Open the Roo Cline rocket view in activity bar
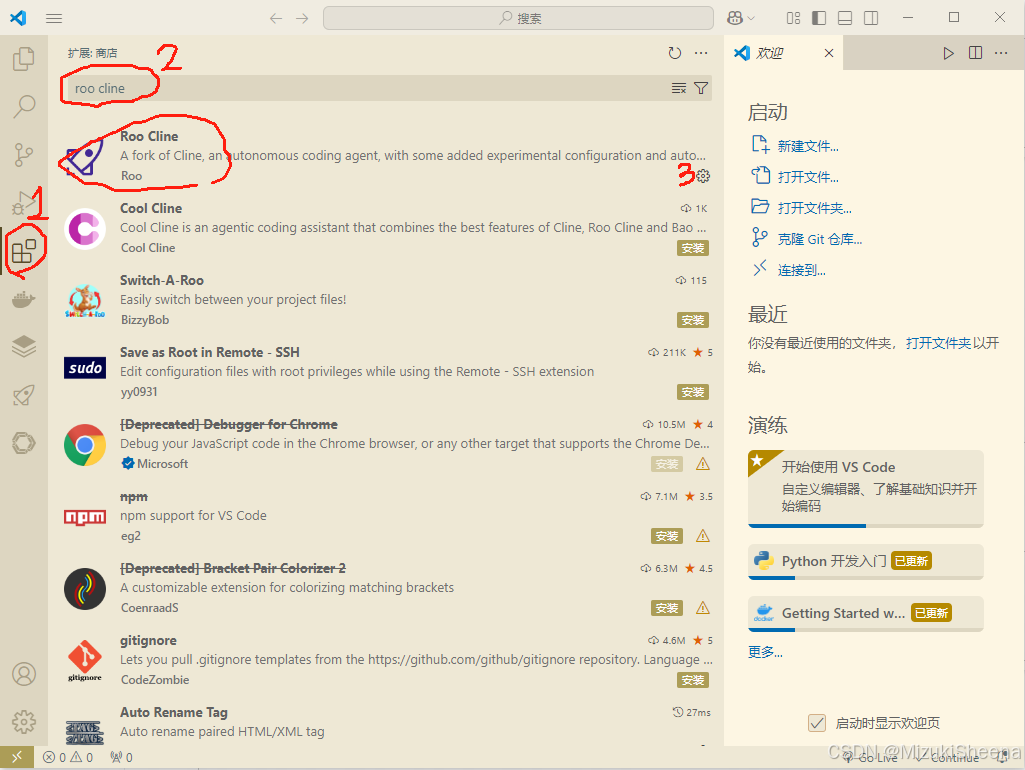 point(24,395)
